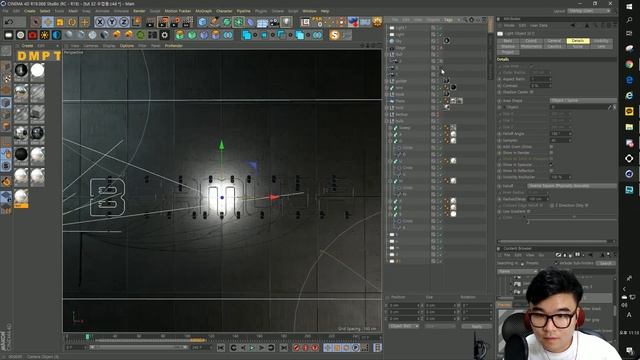This screenshot has width=640, height=360.
Task: Click the Light object icon
Action: tap(287, 22)
